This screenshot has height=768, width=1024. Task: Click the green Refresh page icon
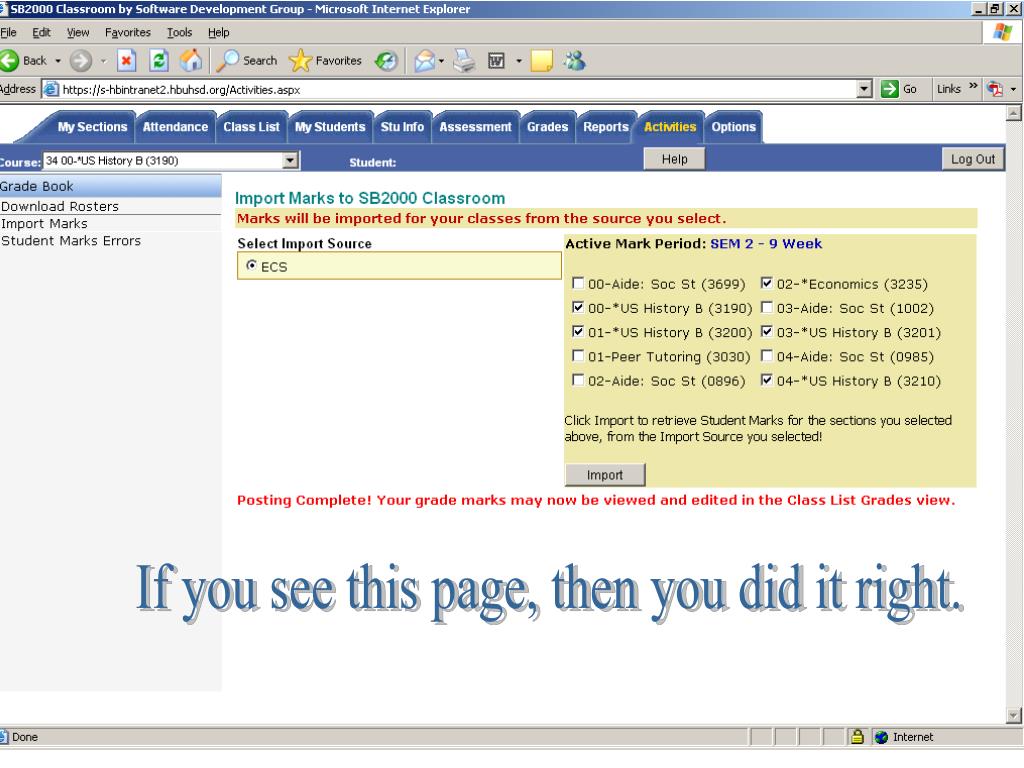tap(159, 61)
